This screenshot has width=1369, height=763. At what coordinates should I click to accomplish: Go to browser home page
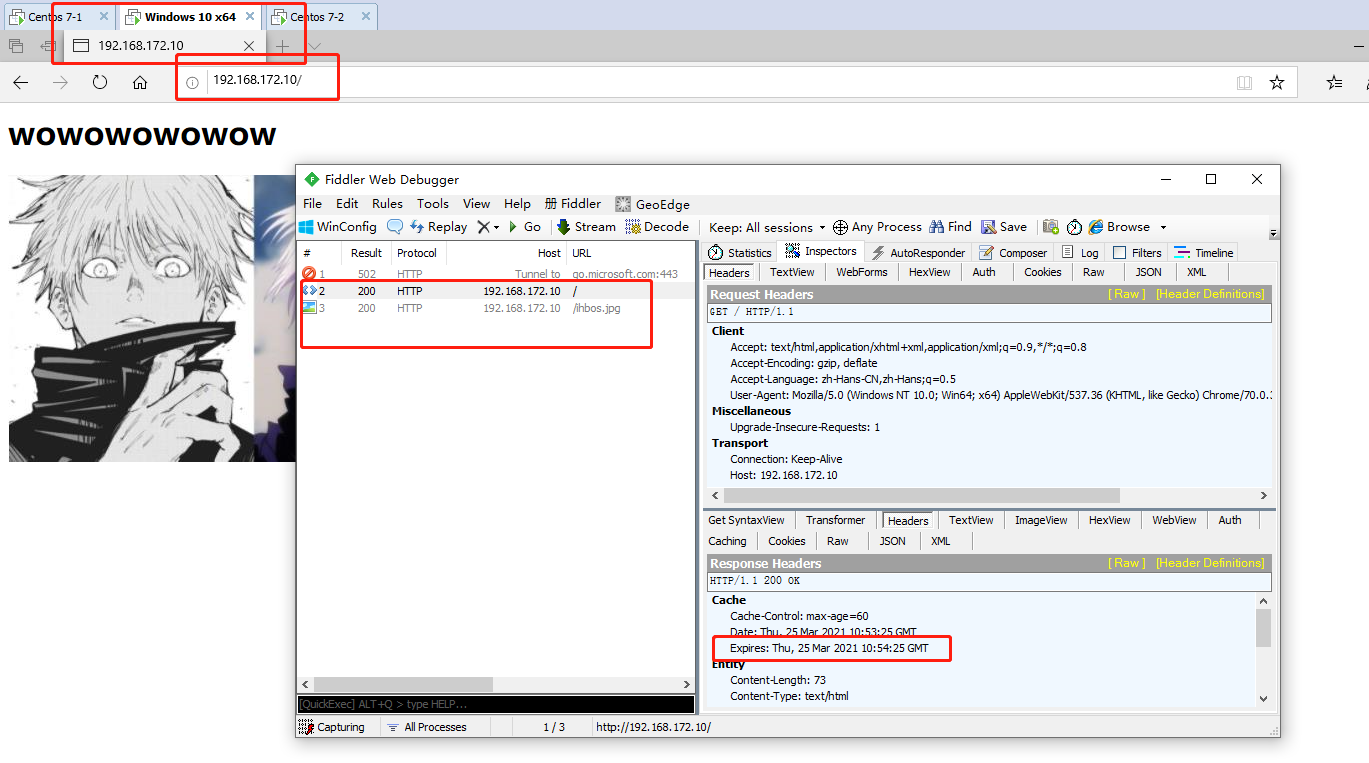pyautogui.click(x=140, y=83)
